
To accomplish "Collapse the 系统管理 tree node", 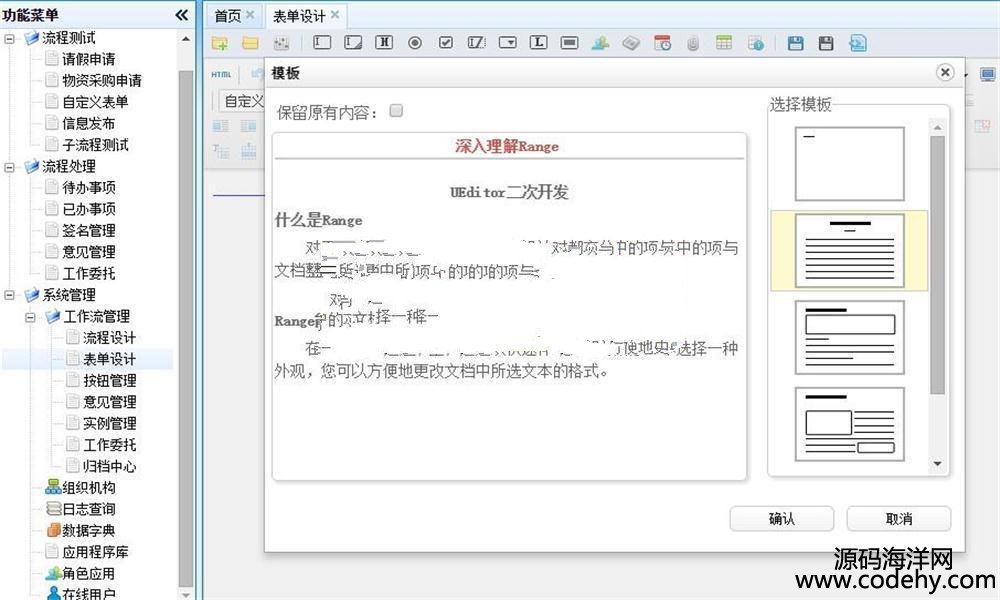I will click(10, 295).
